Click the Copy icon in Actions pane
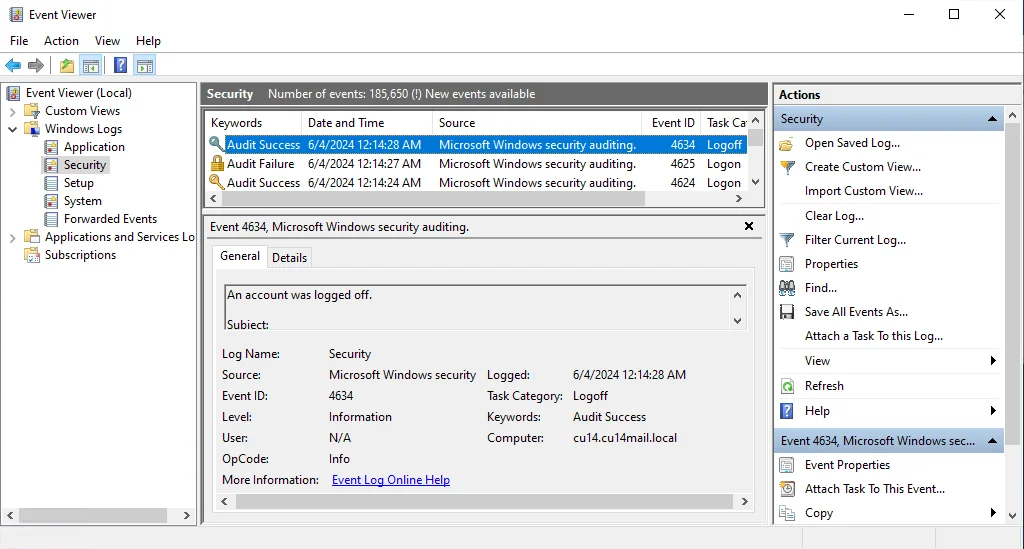This screenshot has width=1024, height=549. click(788, 513)
